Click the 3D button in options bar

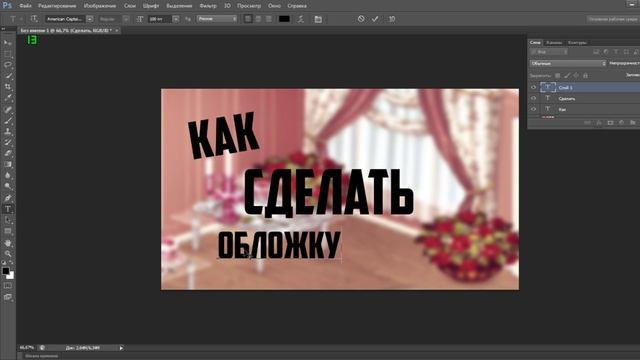[x=392, y=19]
